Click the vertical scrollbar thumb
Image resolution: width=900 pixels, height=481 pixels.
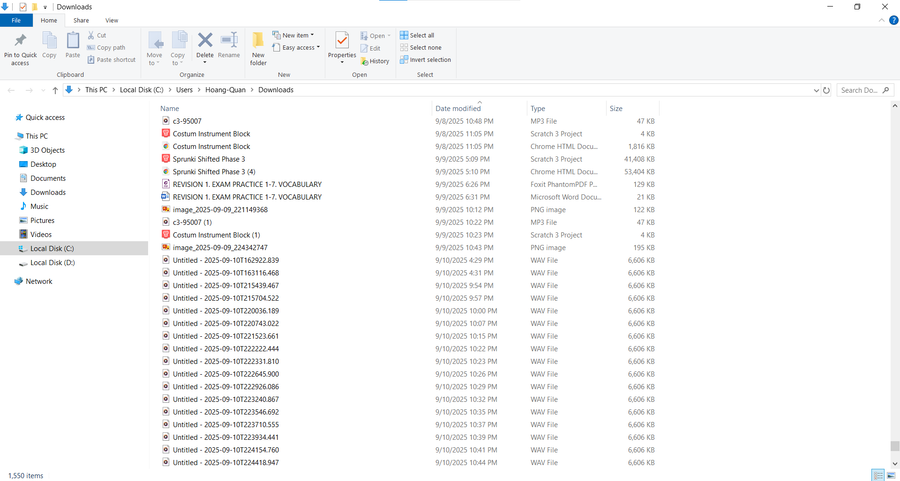coord(894,446)
